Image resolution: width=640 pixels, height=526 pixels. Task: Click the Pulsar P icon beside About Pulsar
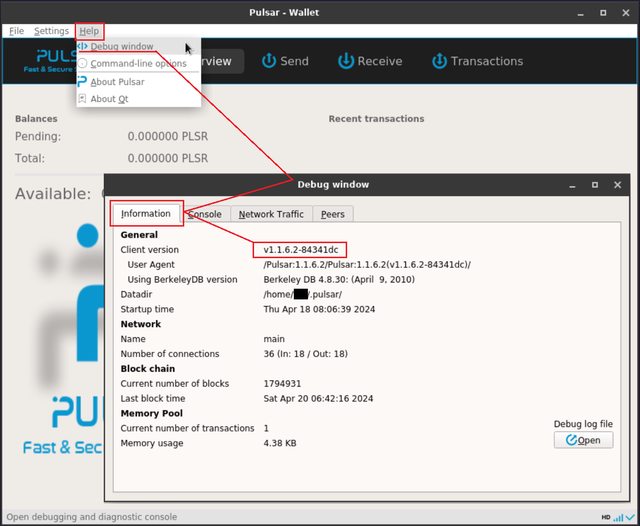pyautogui.click(x=82, y=81)
